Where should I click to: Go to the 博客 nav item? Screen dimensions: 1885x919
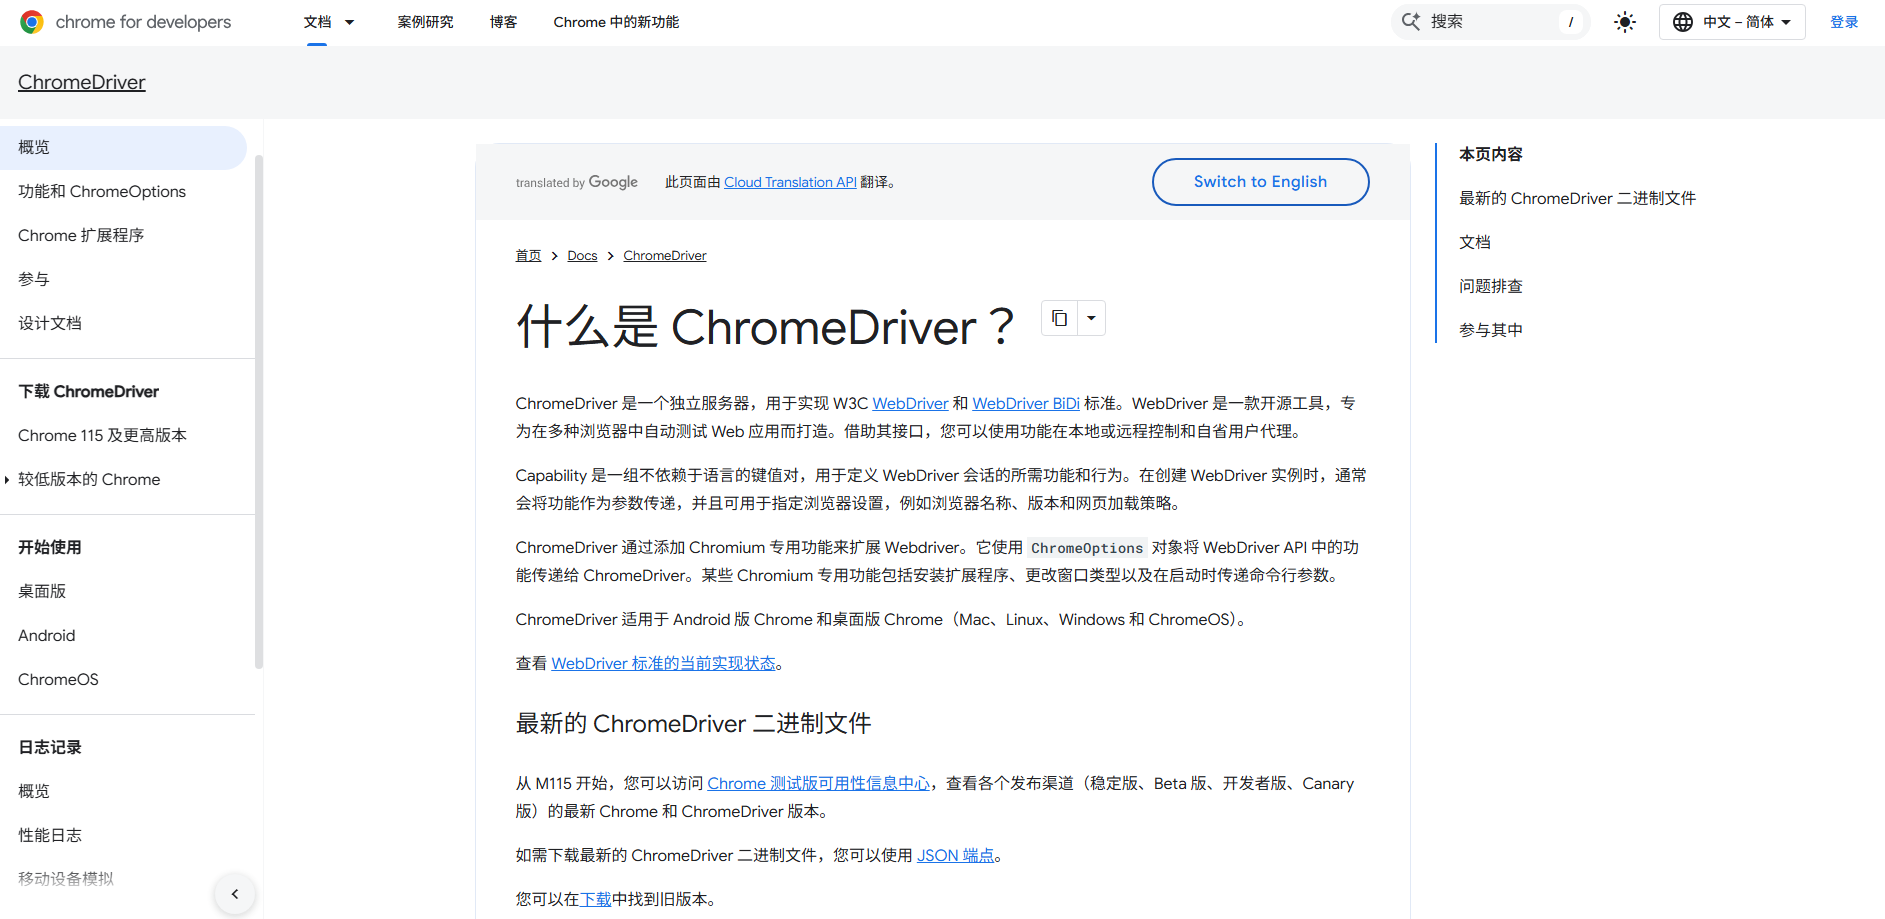pos(503,22)
